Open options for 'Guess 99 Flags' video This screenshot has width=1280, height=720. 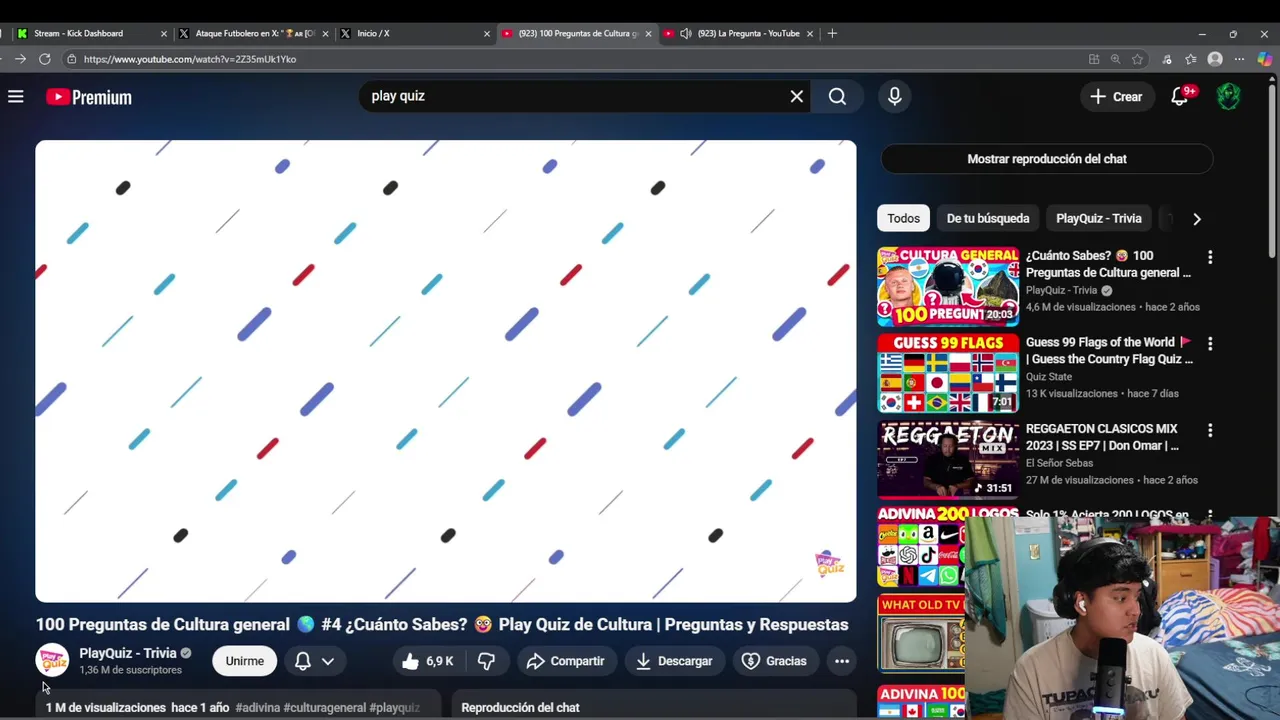tap(1210, 344)
